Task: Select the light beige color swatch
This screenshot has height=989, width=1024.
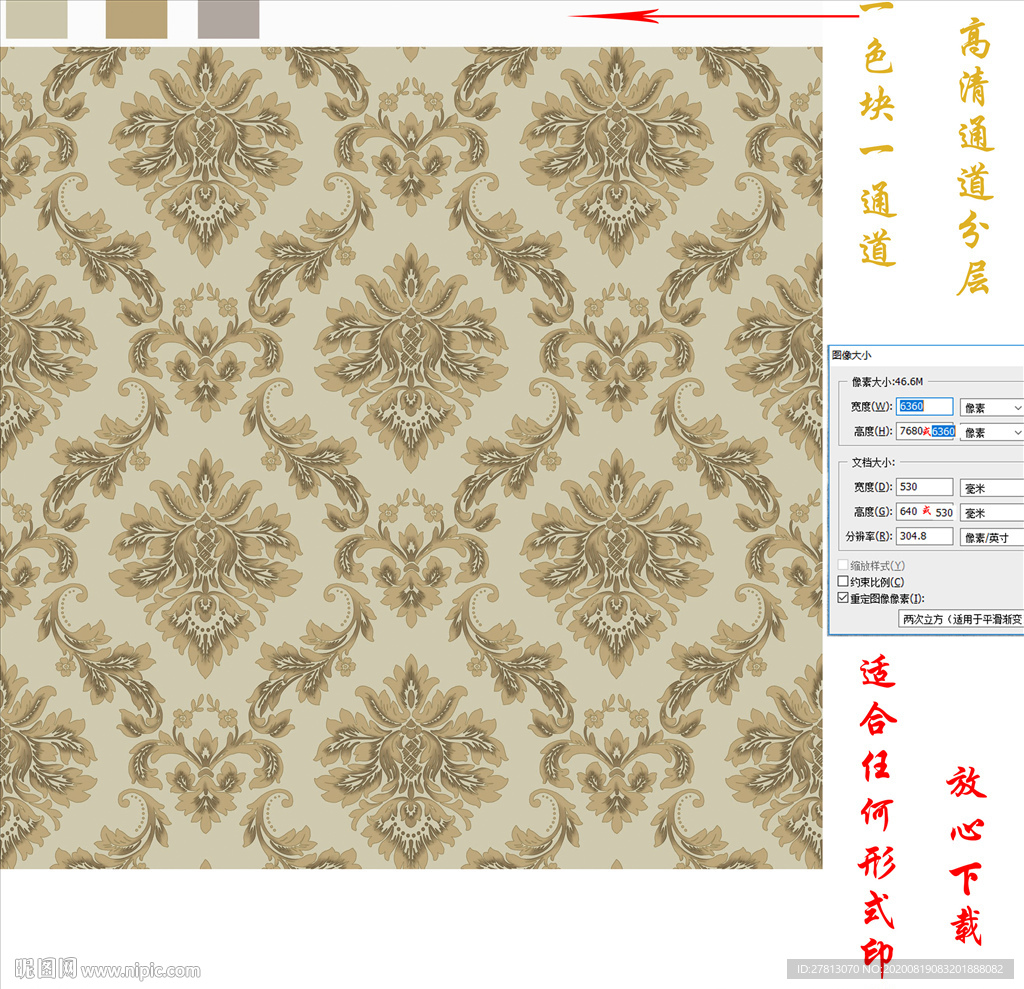Action: [37, 19]
